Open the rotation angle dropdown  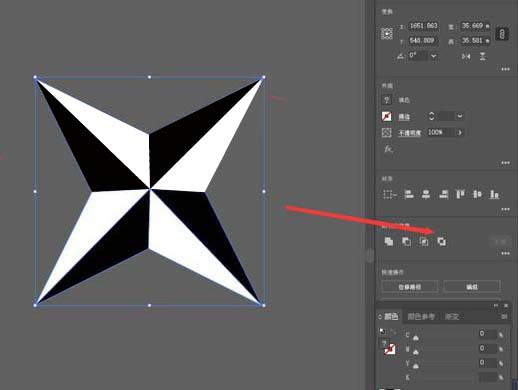pos(433,56)
